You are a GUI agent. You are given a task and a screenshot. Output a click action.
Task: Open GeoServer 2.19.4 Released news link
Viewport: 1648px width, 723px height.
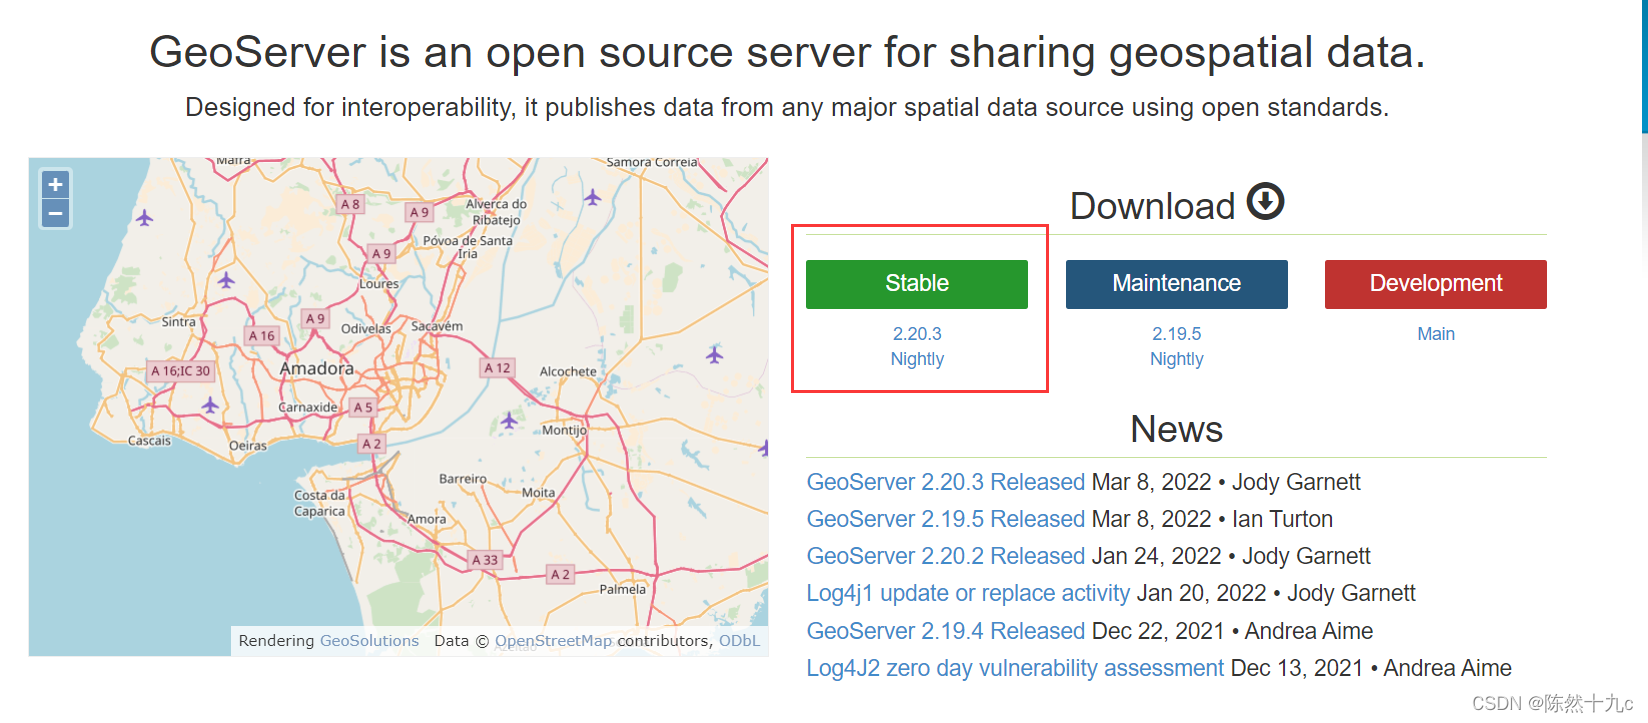946,631
